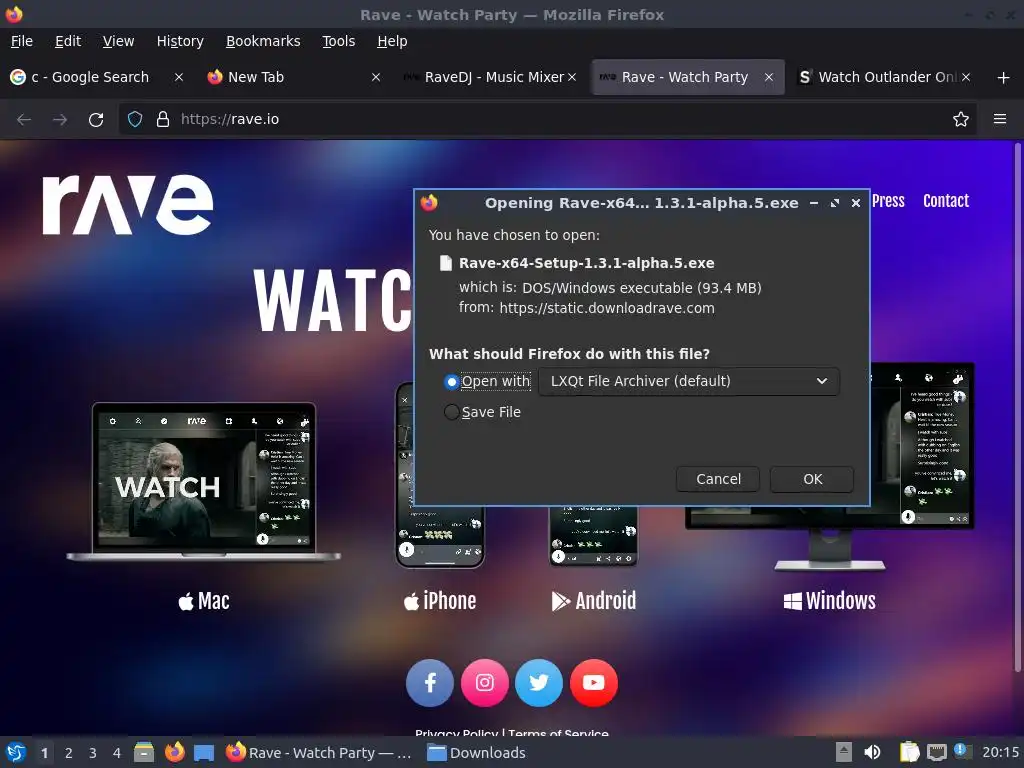Image resolution: width=1024 pixels, height=768 pixels.
Task: Open Rave's Instagram page icon
Action: coord(485,683)
